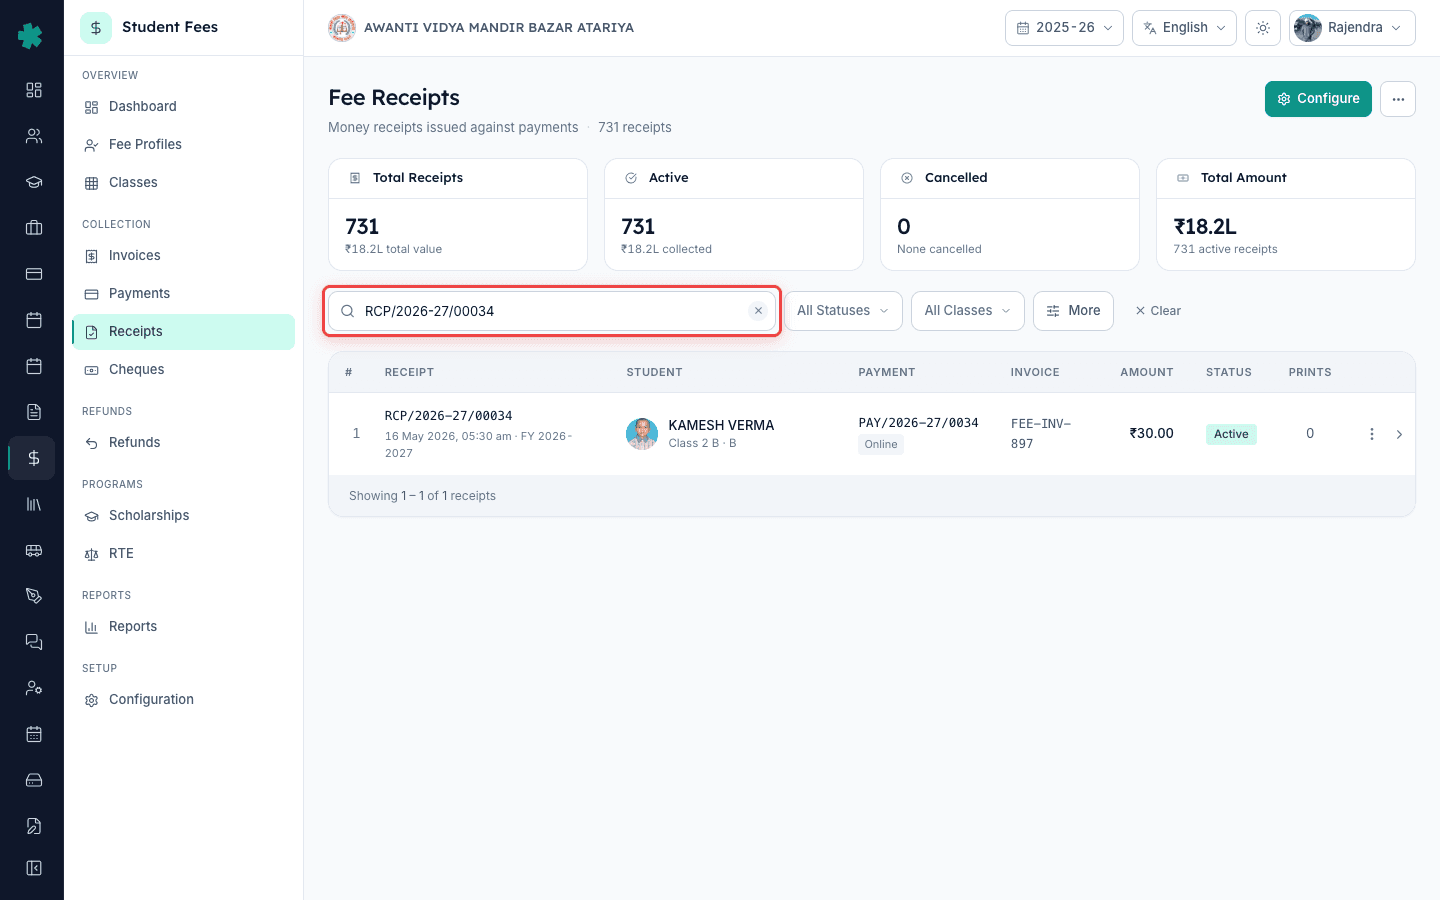Click invoice FEE-INV-897 in the row
This screenshot has width=1440, height=900.
(1041, 434)
